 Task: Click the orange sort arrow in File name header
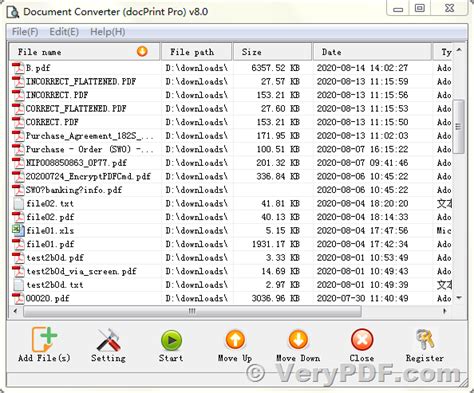(x=142, y=51)
